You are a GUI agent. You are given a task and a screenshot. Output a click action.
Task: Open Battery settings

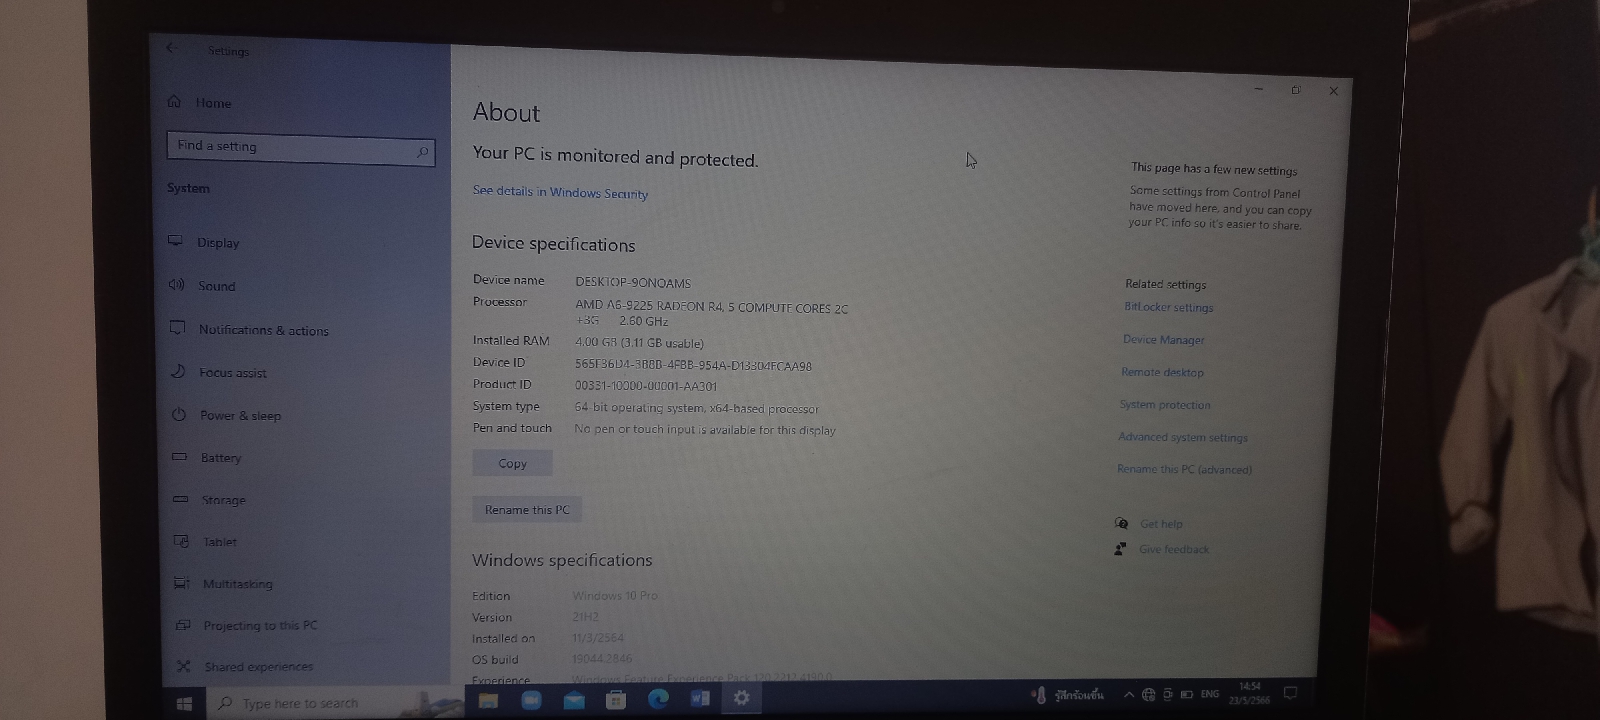point(208,457)
